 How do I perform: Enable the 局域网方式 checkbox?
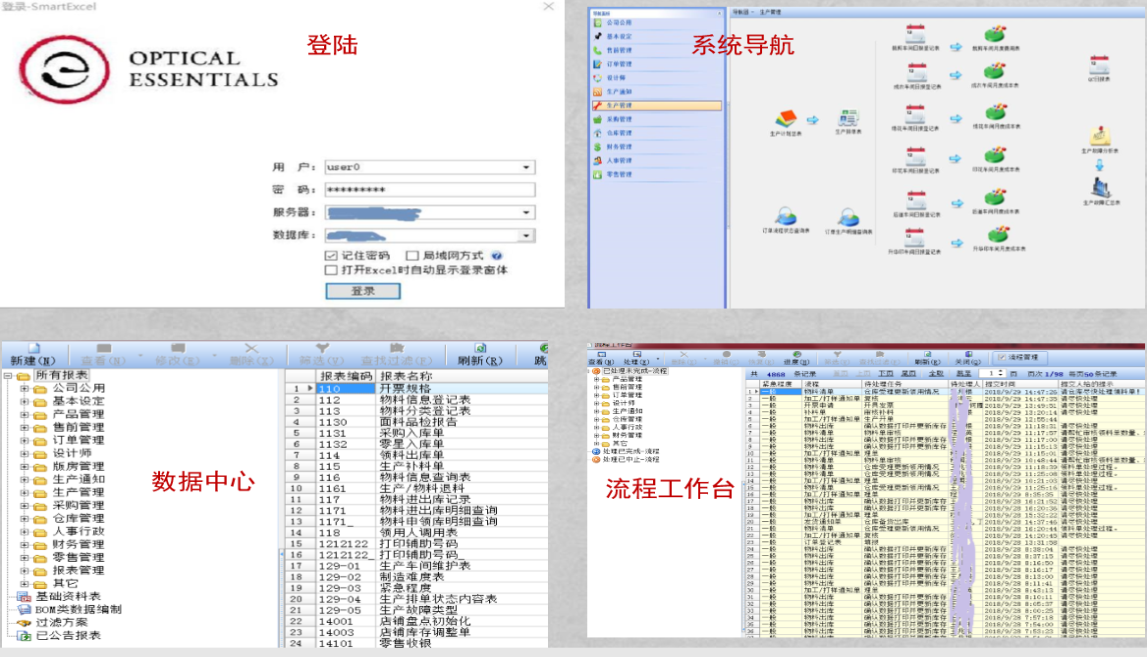click(413, 255)
